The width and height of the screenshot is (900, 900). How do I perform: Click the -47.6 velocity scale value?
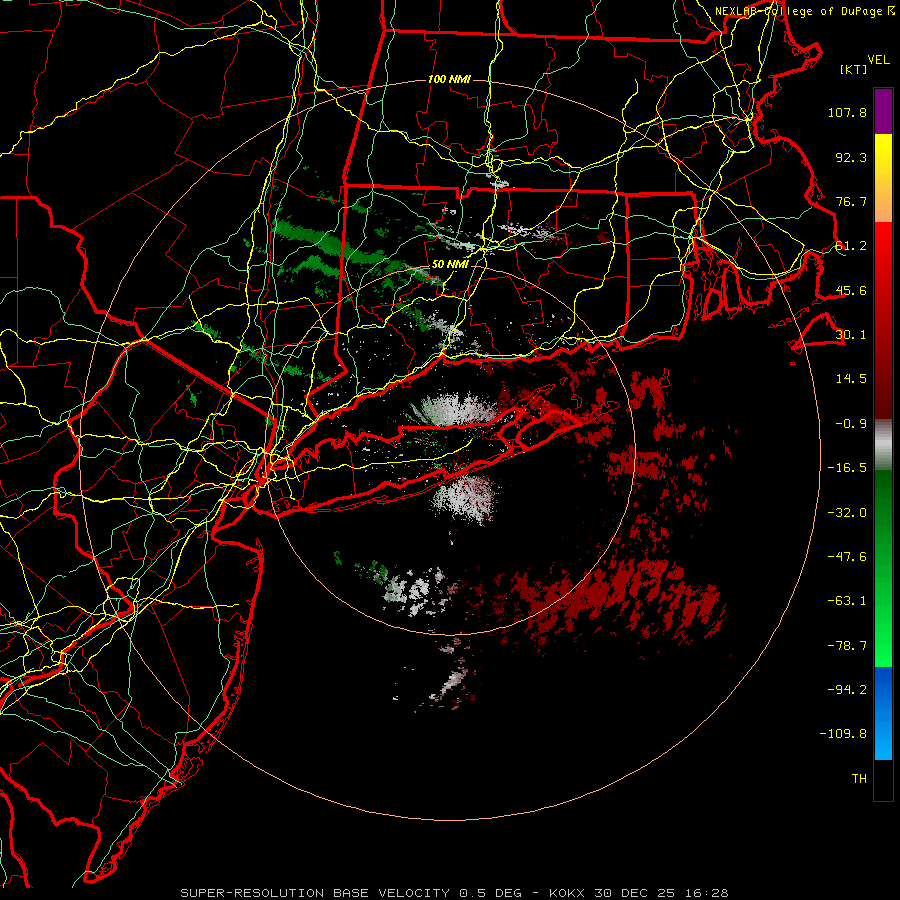click(x=847, y=557)
